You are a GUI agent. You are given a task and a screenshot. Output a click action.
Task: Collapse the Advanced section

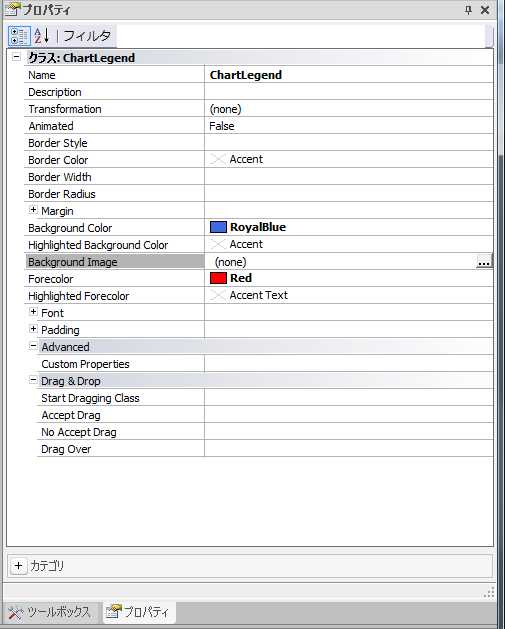click(33, 346)
